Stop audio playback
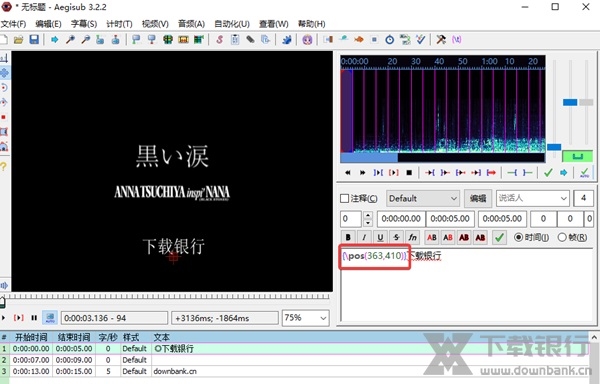 point(409,173)
